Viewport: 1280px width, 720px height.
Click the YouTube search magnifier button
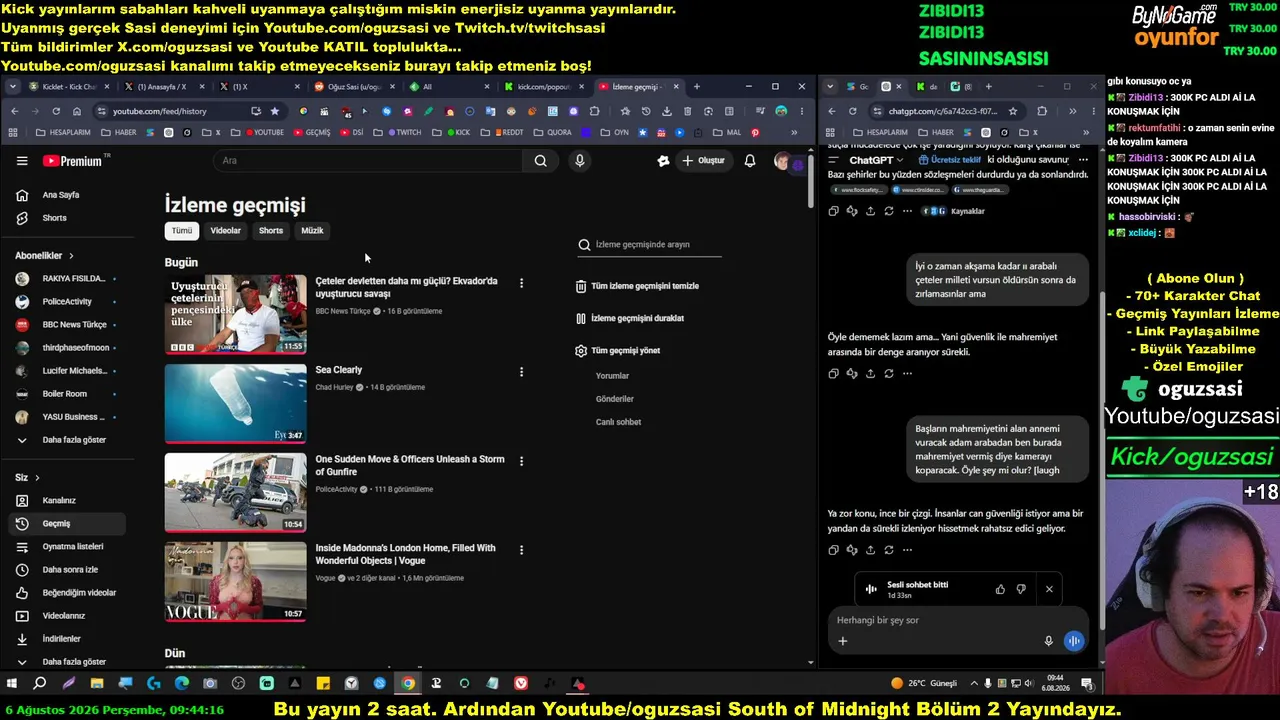[540, 161]
